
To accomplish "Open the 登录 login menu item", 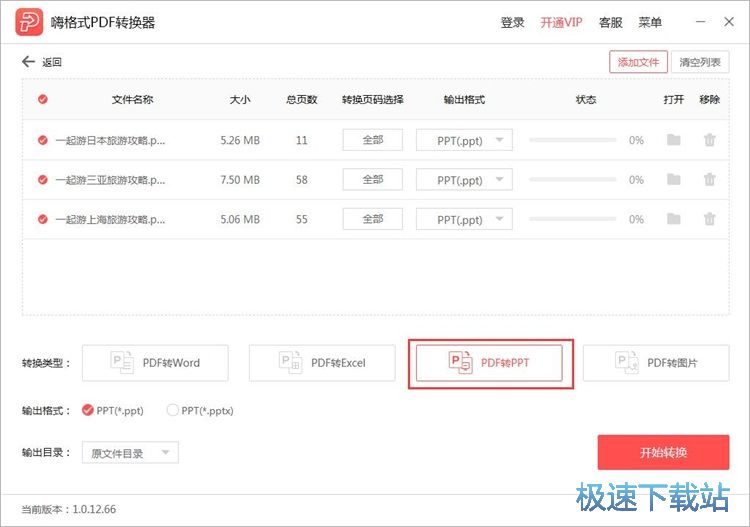I will pos(512,22).
